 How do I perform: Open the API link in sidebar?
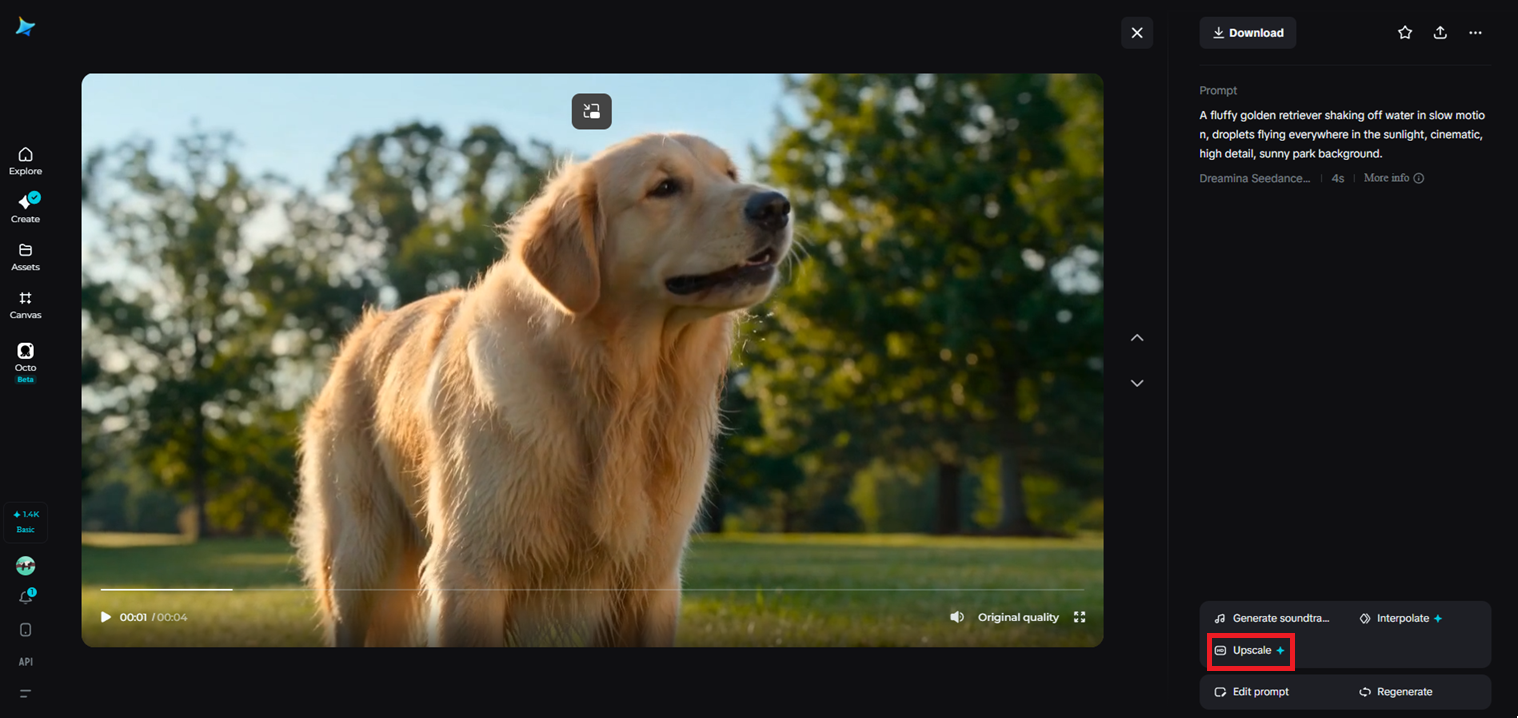pos(26,662)
